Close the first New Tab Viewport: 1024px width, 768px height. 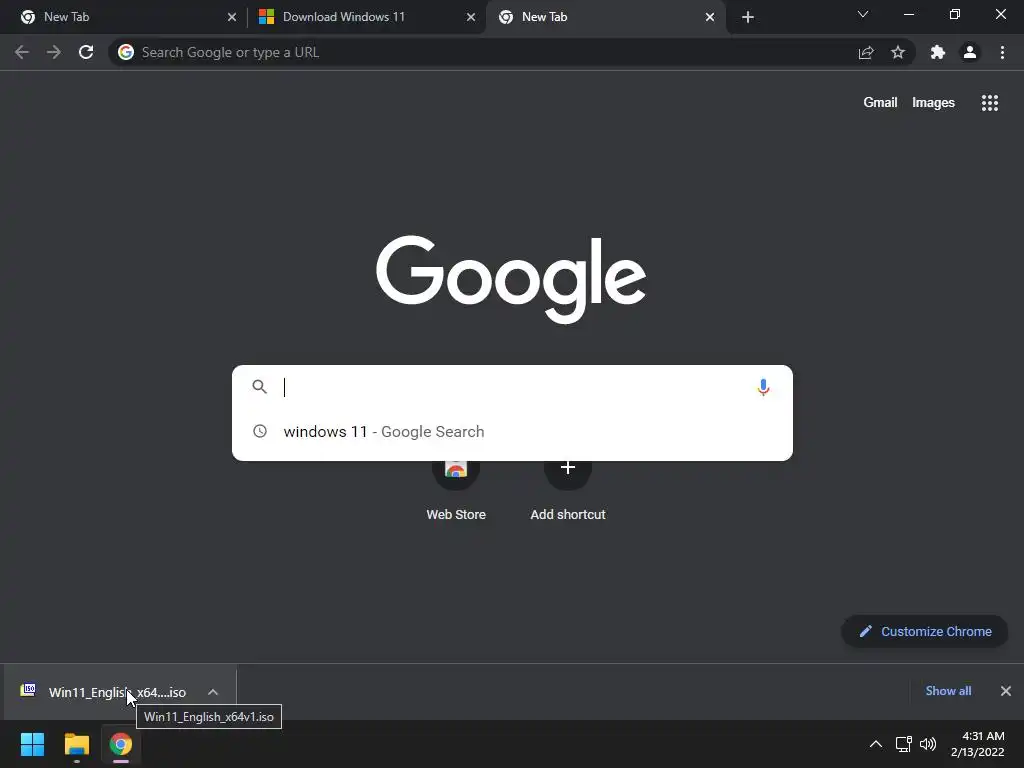(x=232, y=17)
